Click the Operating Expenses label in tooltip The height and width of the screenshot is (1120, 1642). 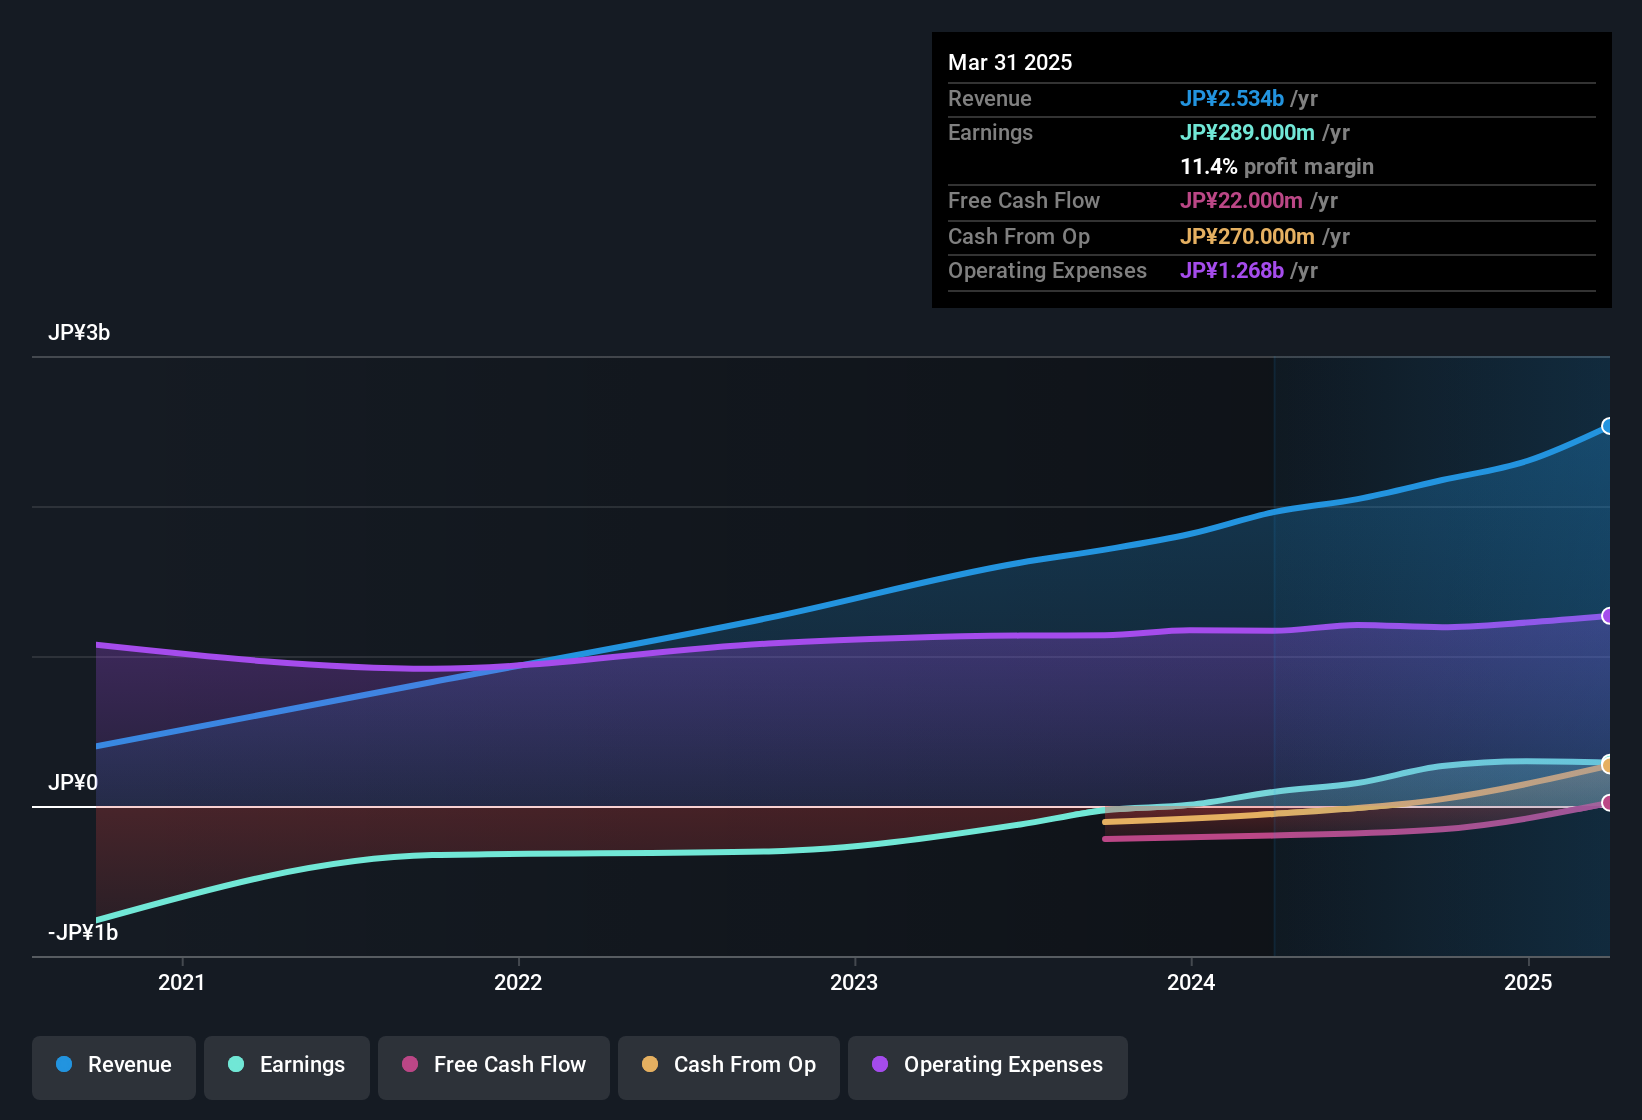point(1047,270)
